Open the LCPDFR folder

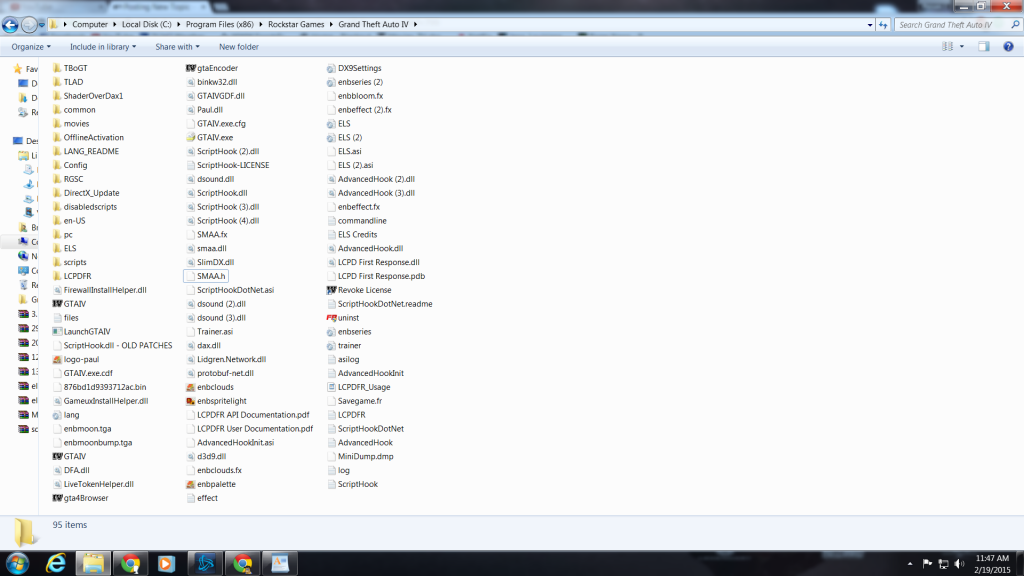(76, 276)
